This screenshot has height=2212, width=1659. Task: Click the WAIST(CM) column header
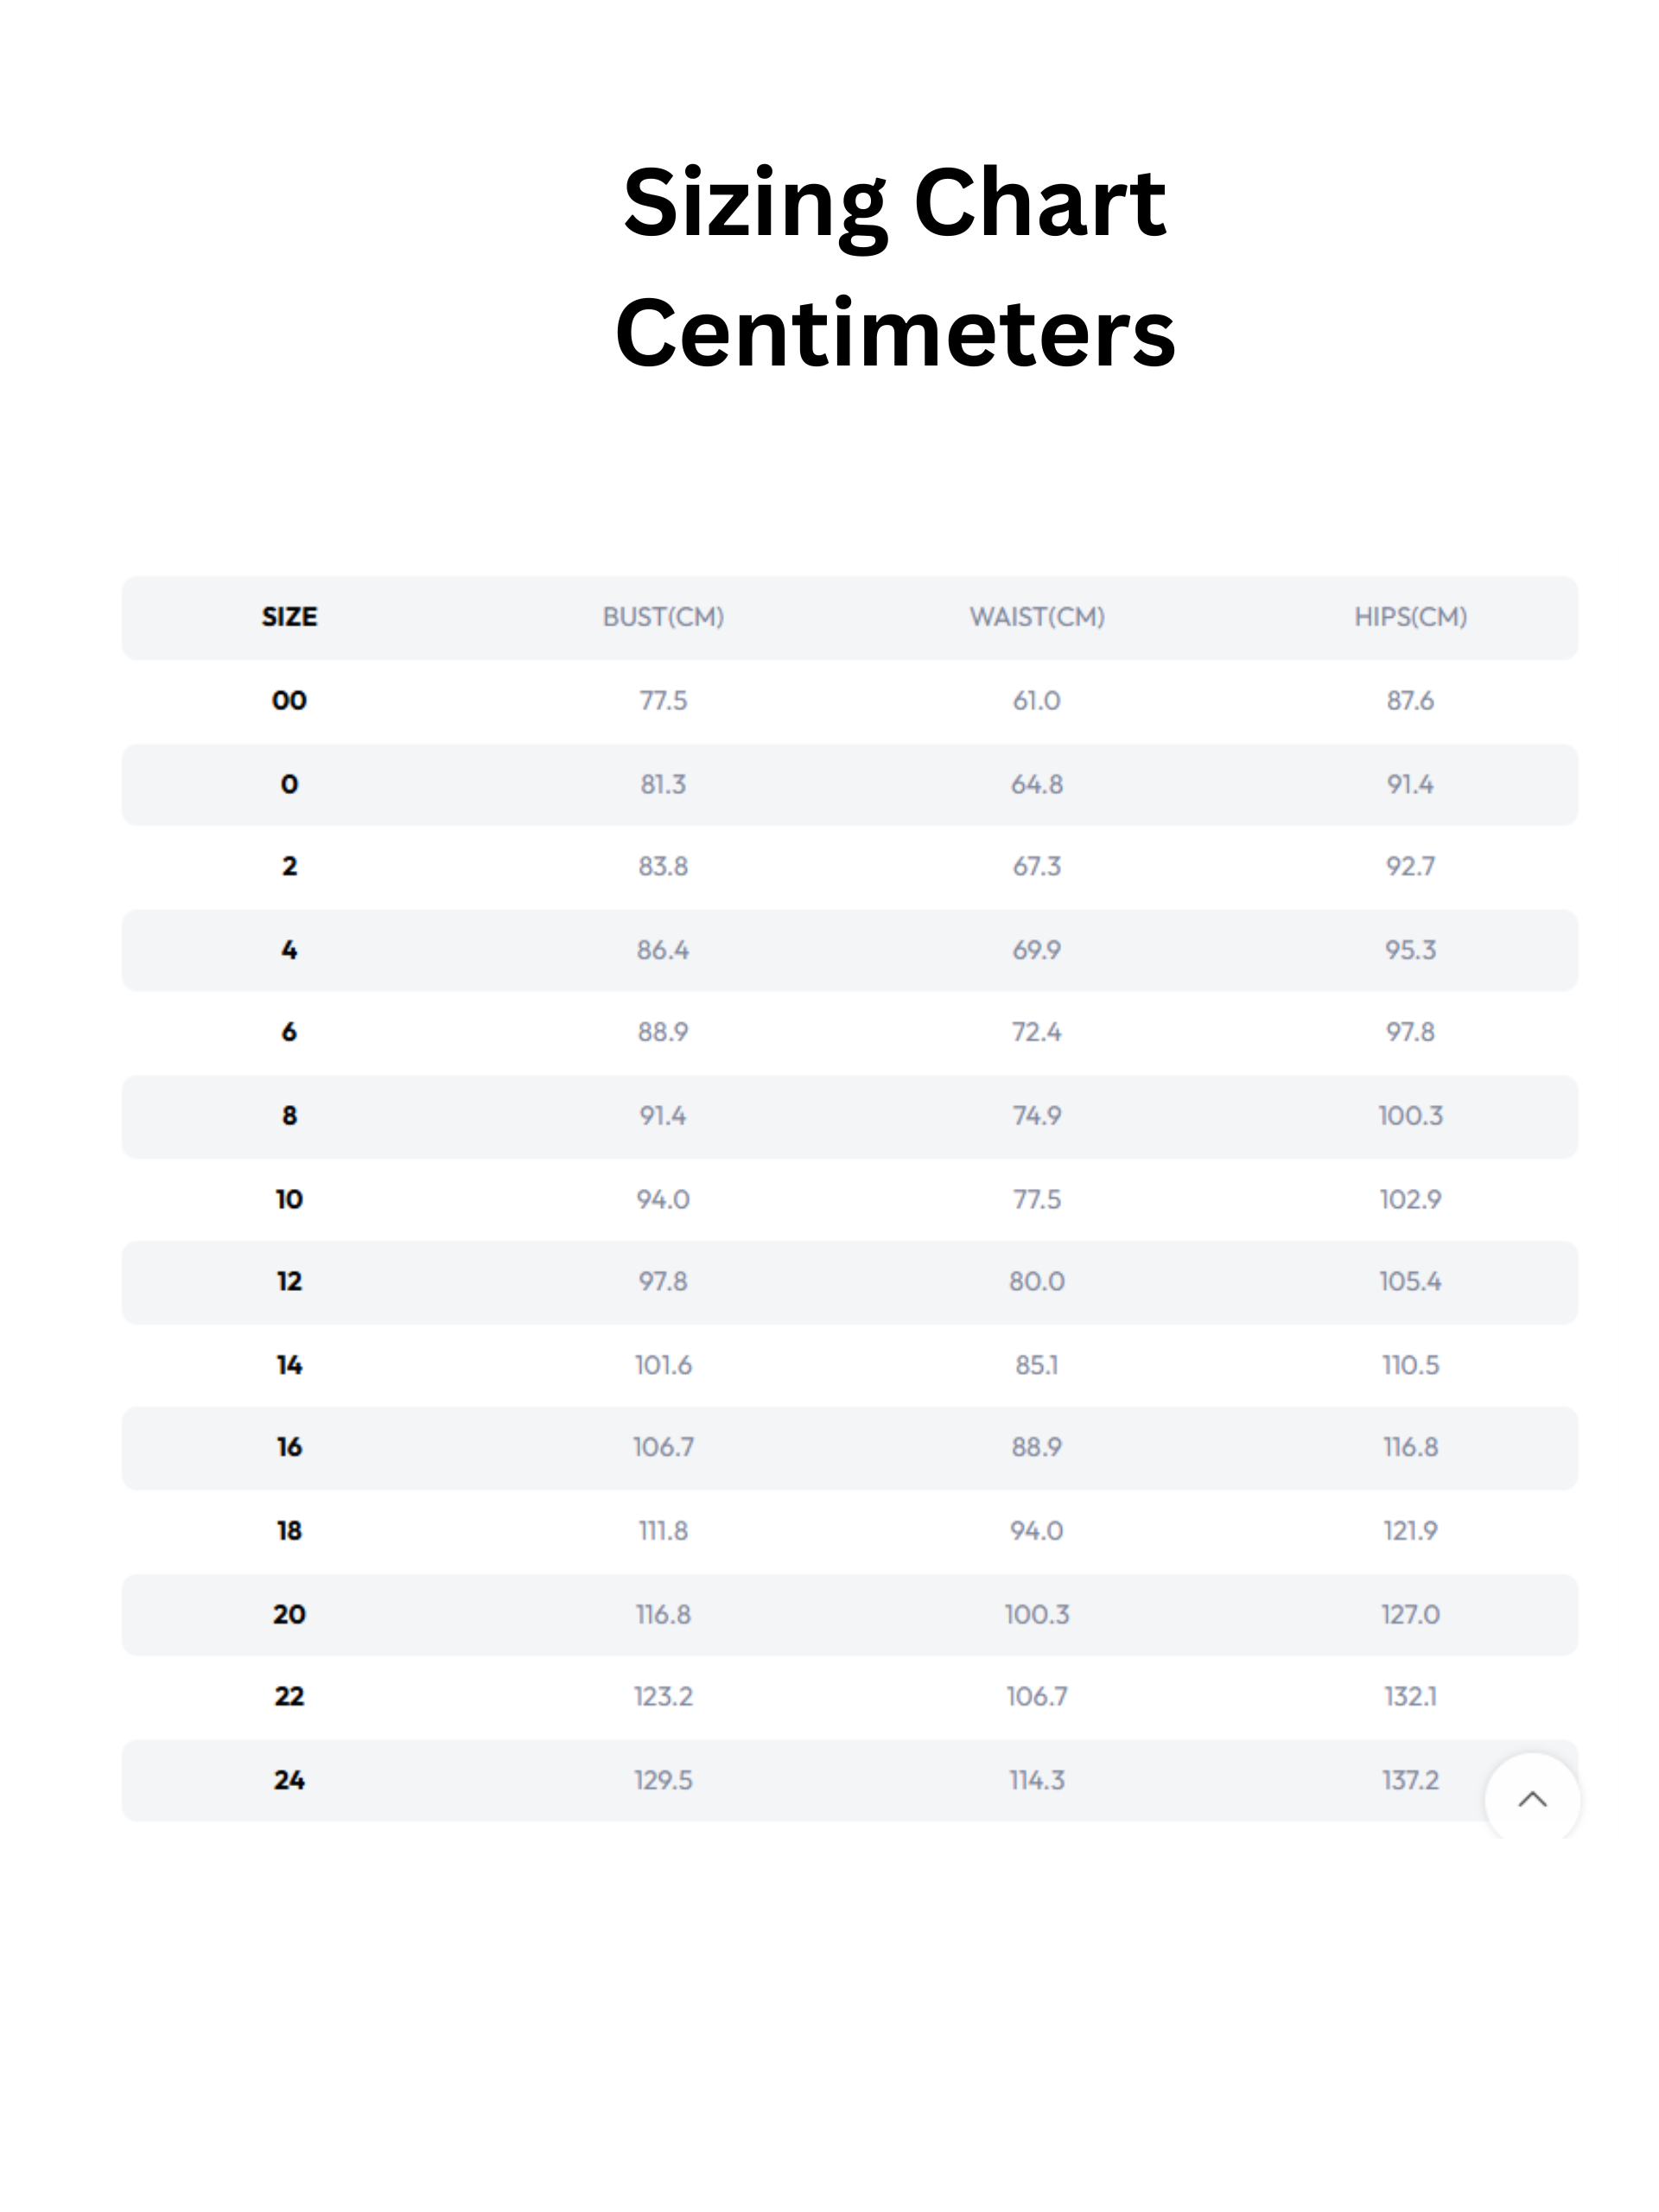[x=1037, y=617]
